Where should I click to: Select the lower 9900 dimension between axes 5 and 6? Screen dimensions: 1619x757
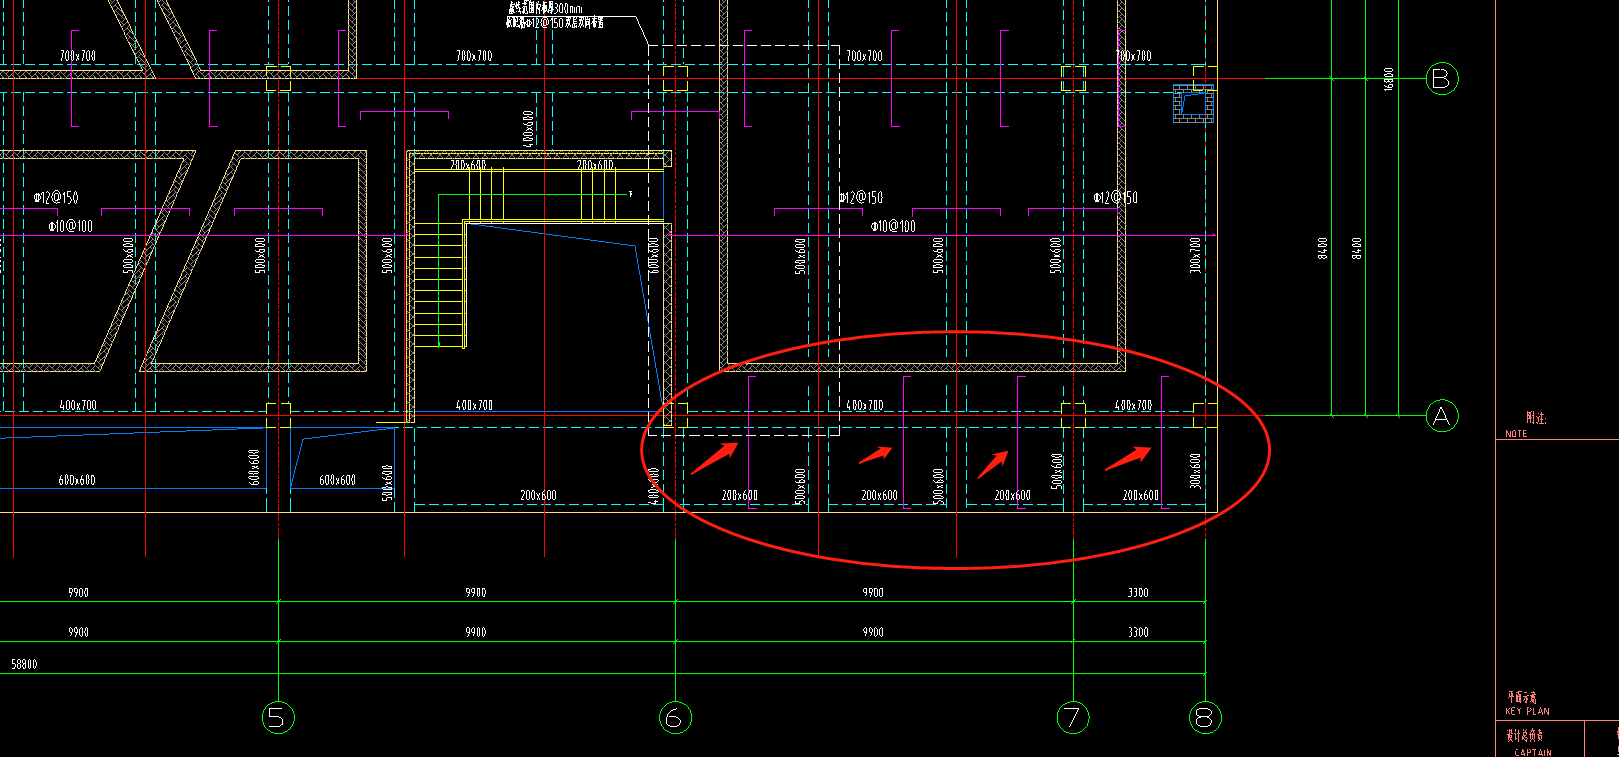475,632
